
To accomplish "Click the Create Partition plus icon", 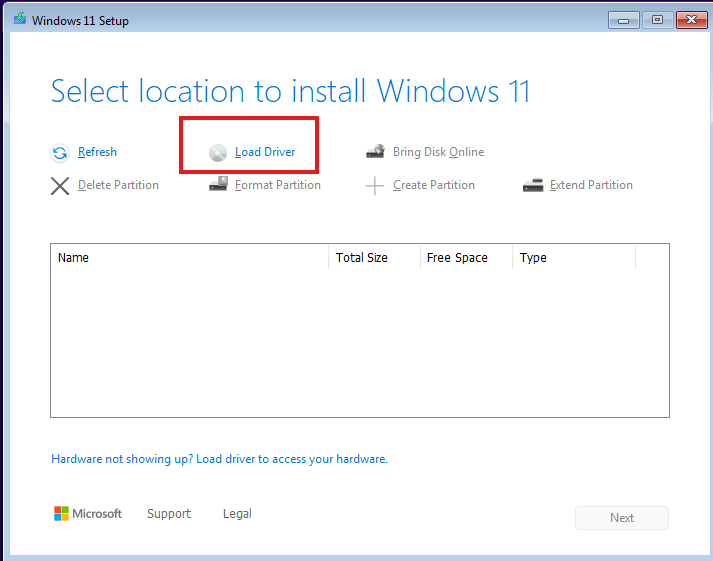I will click(x=375, y=186).
